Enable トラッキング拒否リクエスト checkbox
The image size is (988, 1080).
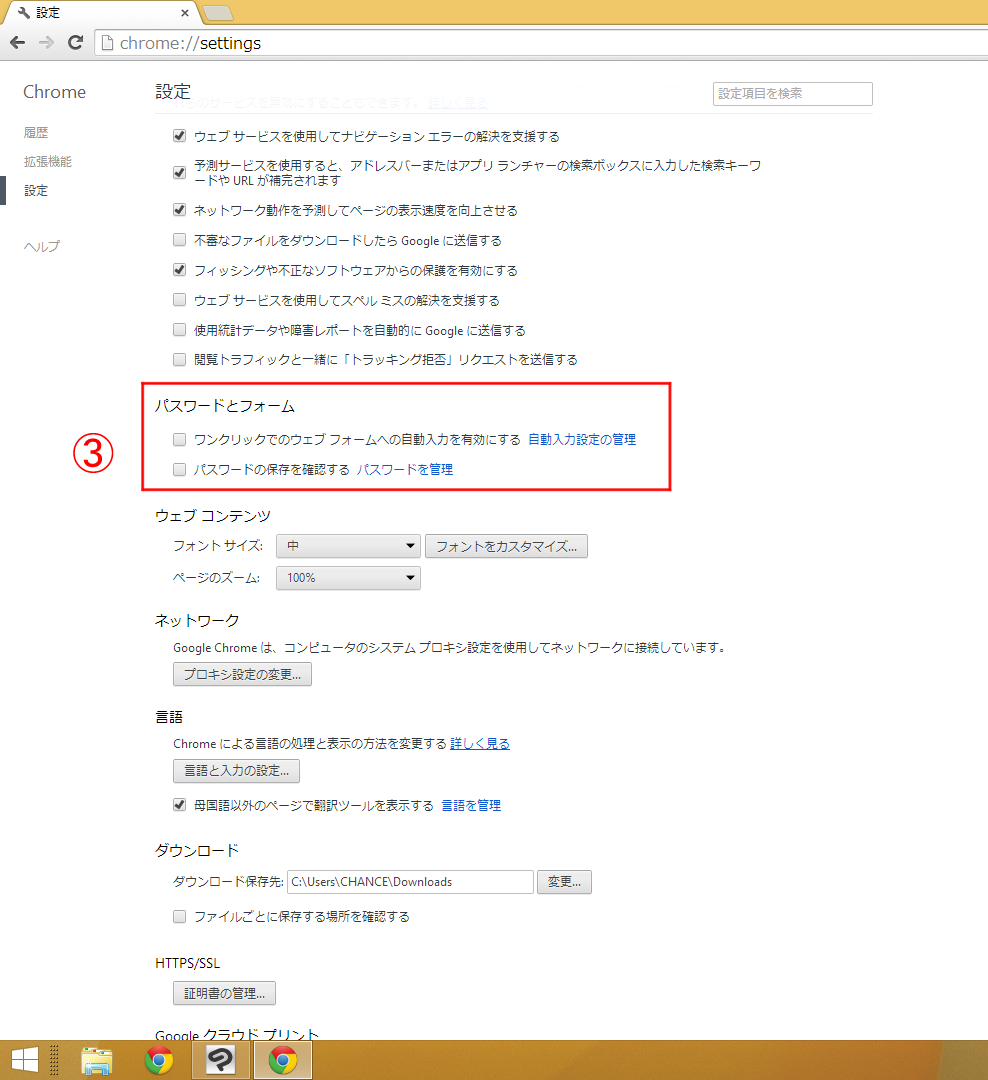(x=179, y=360)
